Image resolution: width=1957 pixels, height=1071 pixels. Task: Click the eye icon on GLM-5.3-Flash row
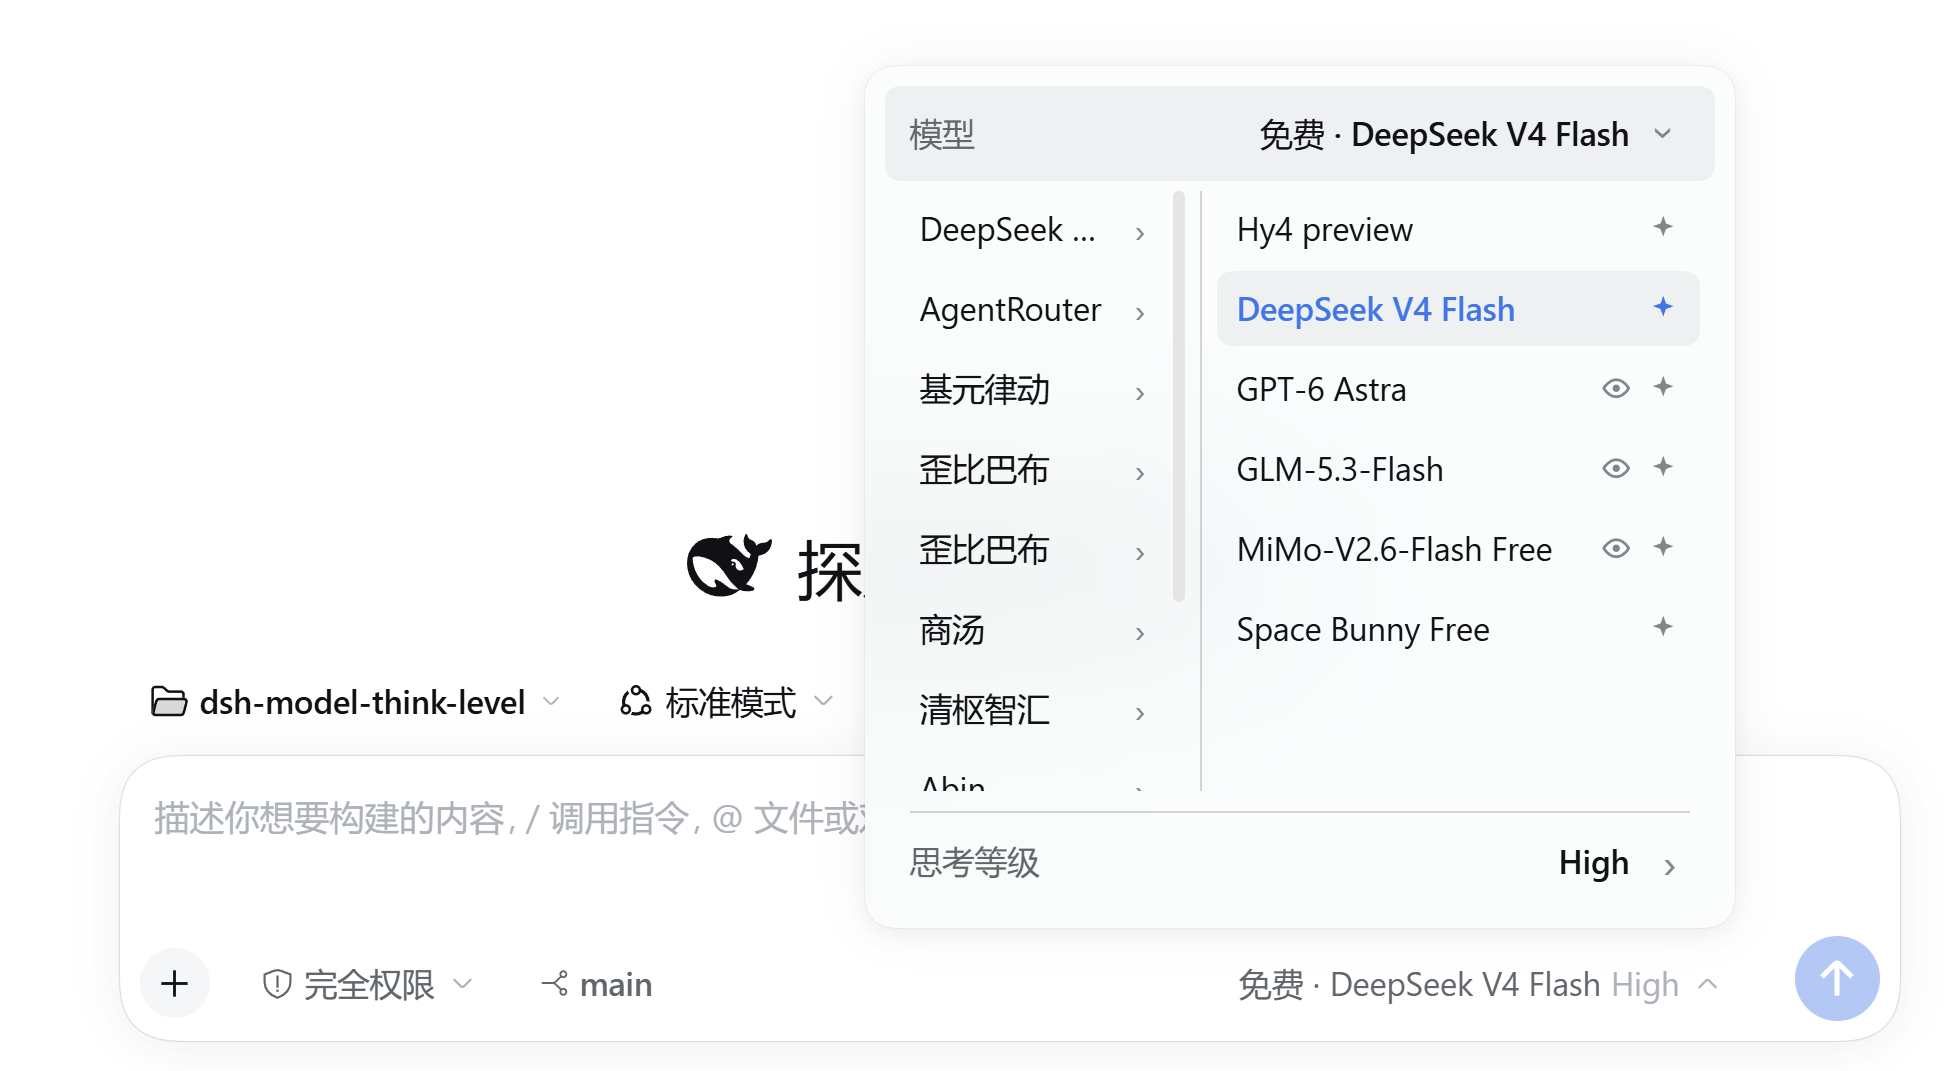pos(1616,468)
